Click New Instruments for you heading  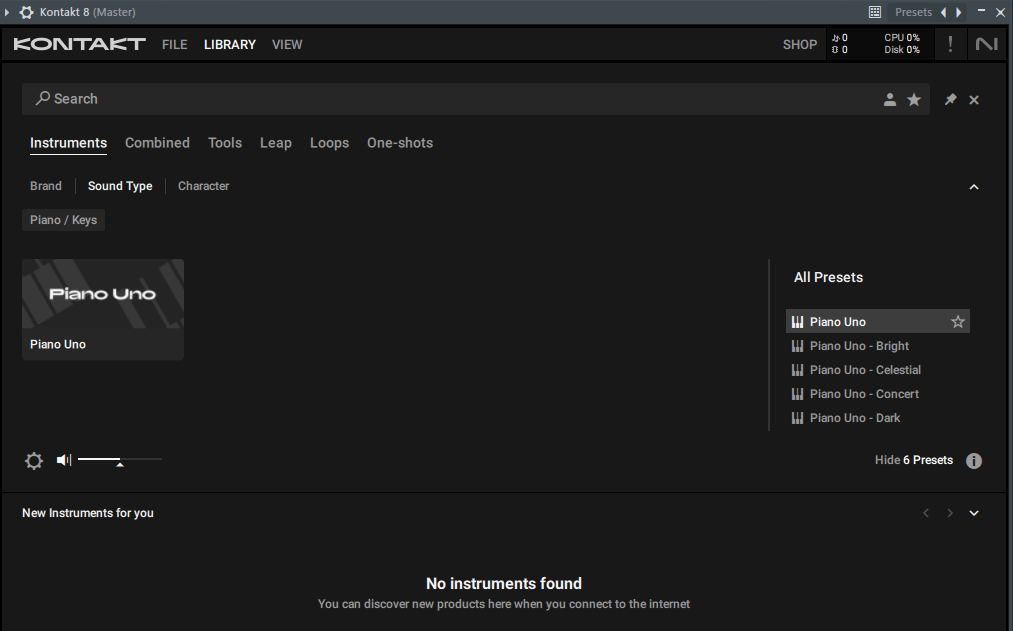88,513
